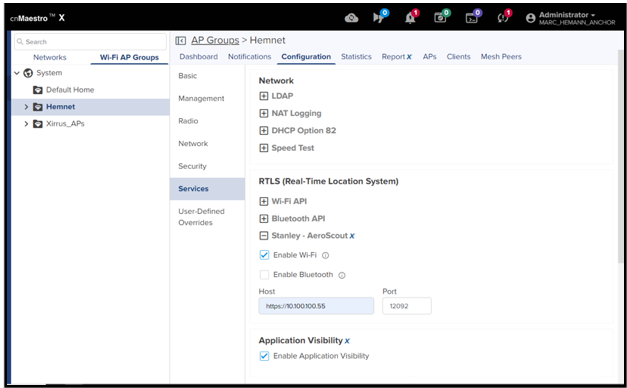Select Xirrus_APs in the tree
The width and height of the screenshot is (627, 388).
click(65, 124)
